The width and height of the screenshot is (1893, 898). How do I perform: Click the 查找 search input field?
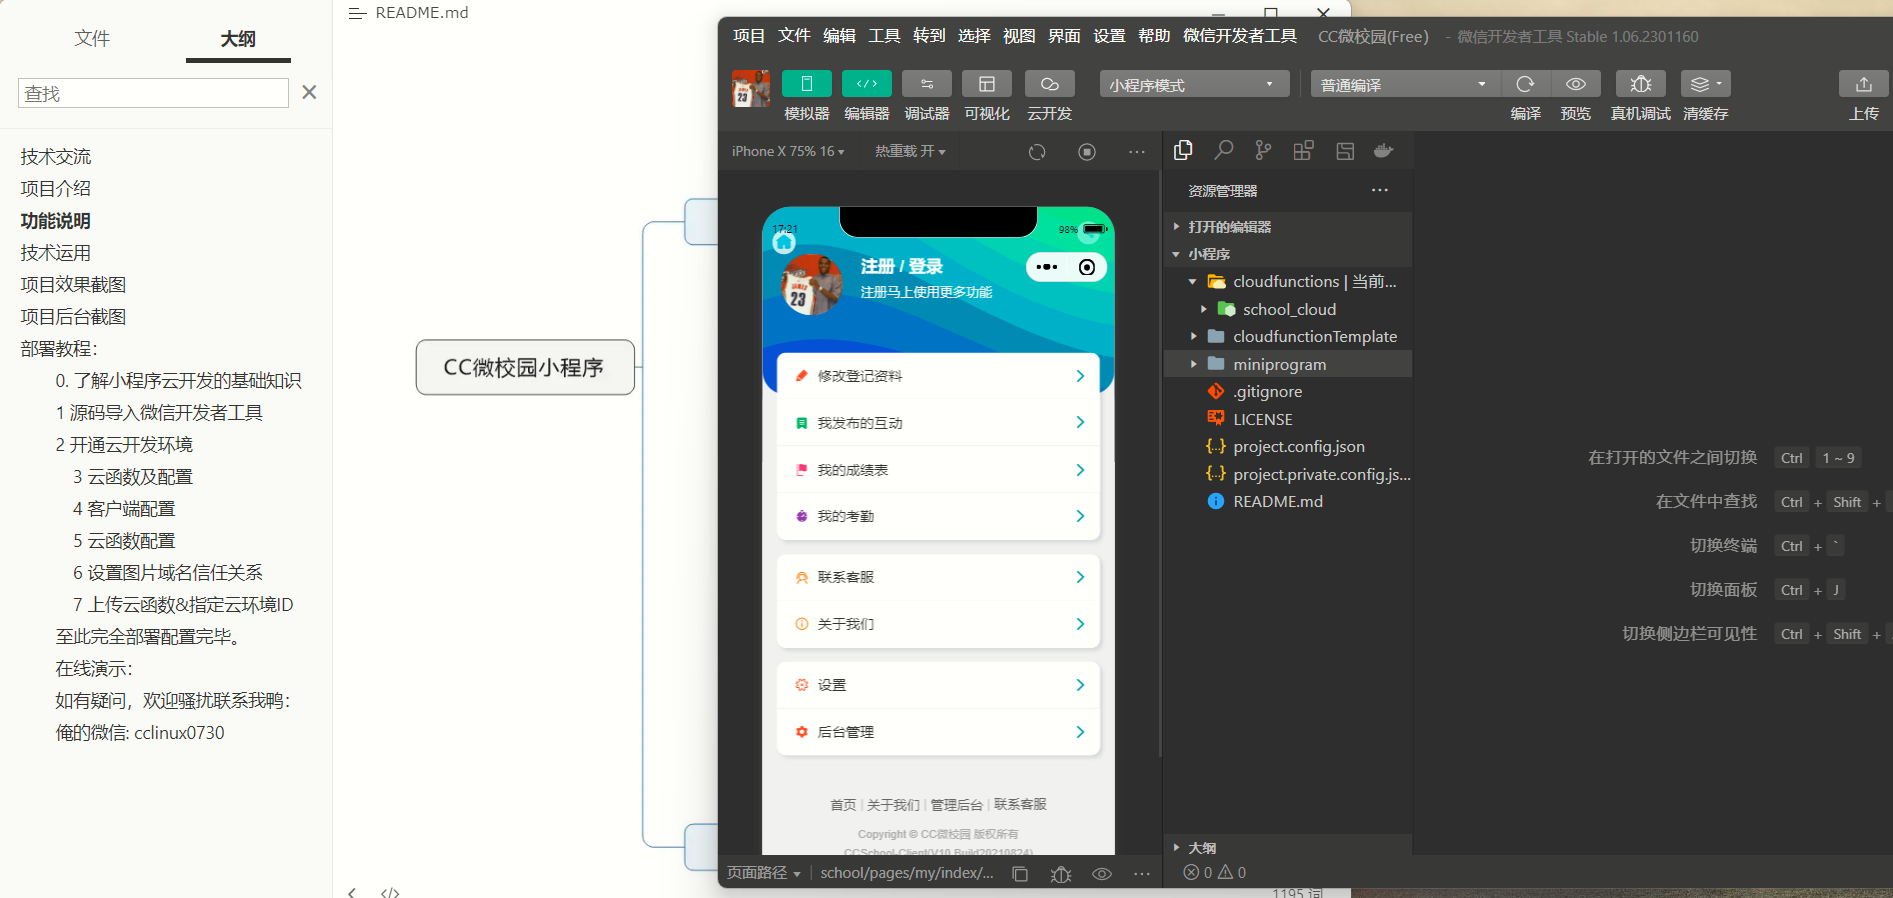[x=153, y=93]
